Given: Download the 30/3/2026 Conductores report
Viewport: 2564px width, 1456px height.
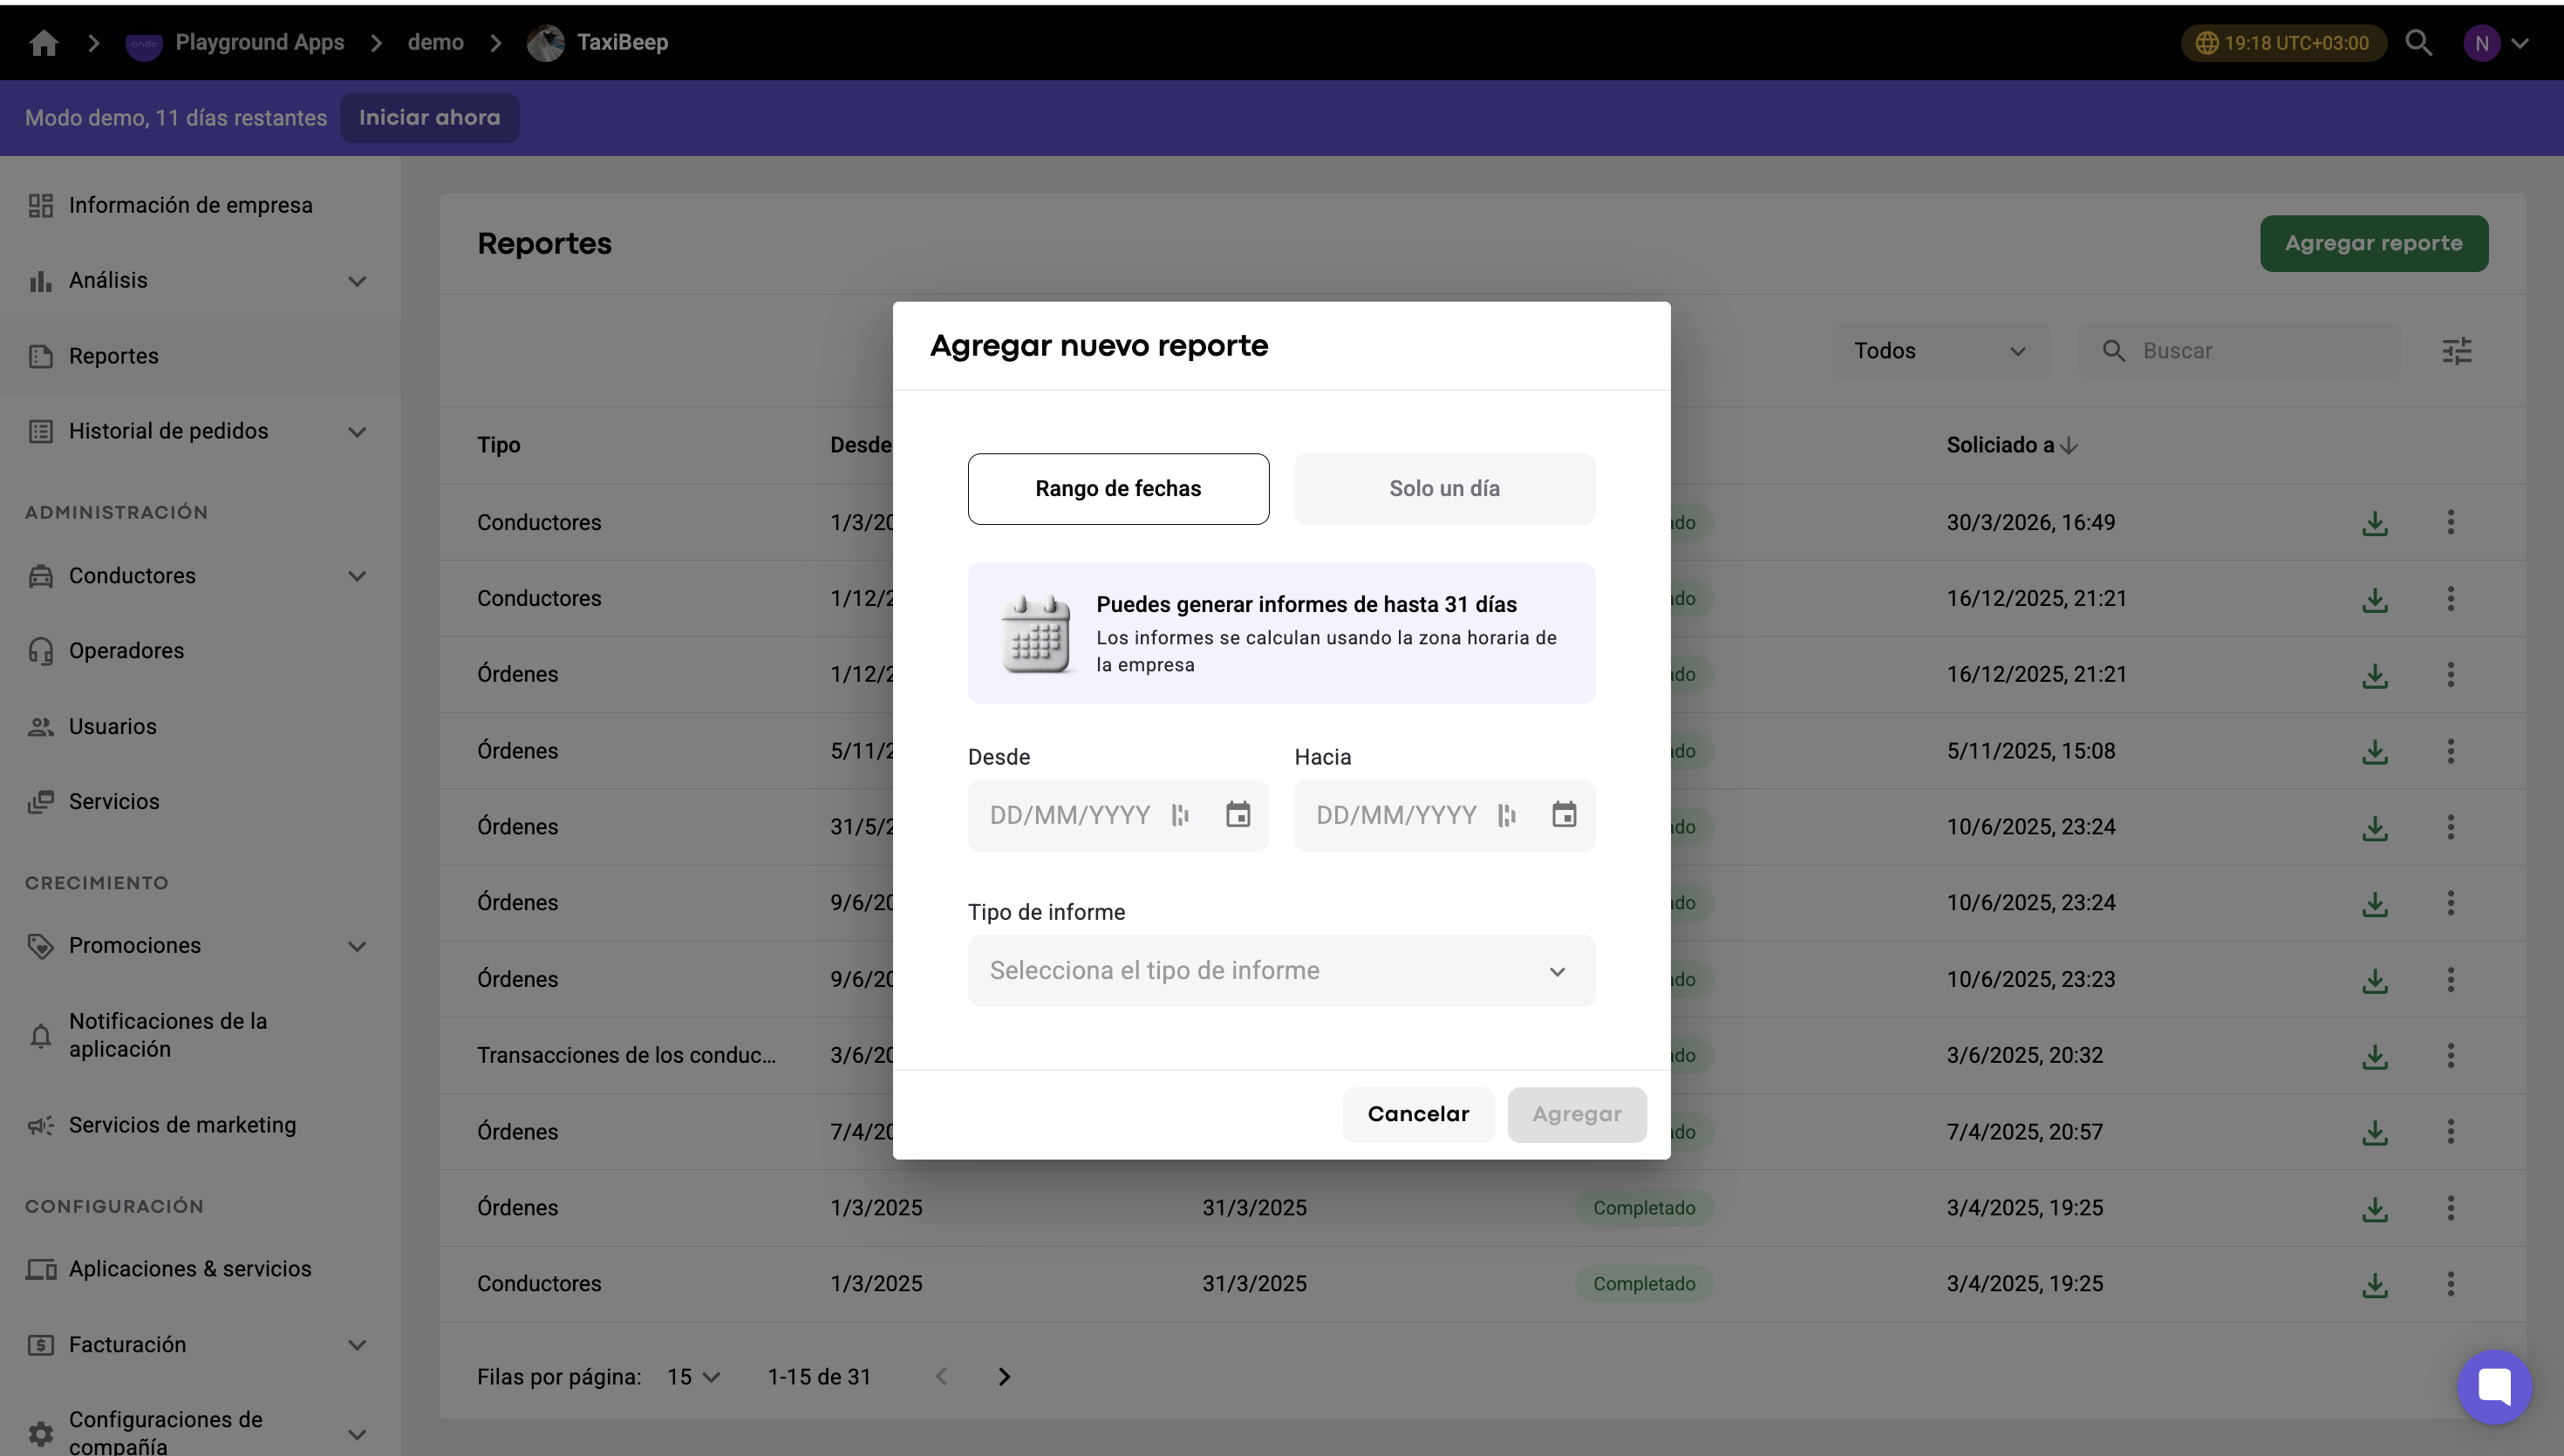Looking at the screenshot, I should [2375, 523].
